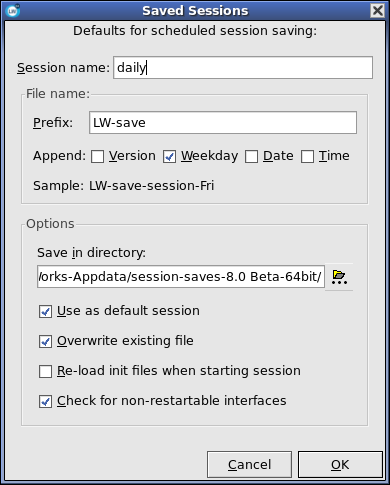Click the Sample LW-save-session-Fri text
The height and width of the screenshot is (485, 390).
(x=124, y=186)
